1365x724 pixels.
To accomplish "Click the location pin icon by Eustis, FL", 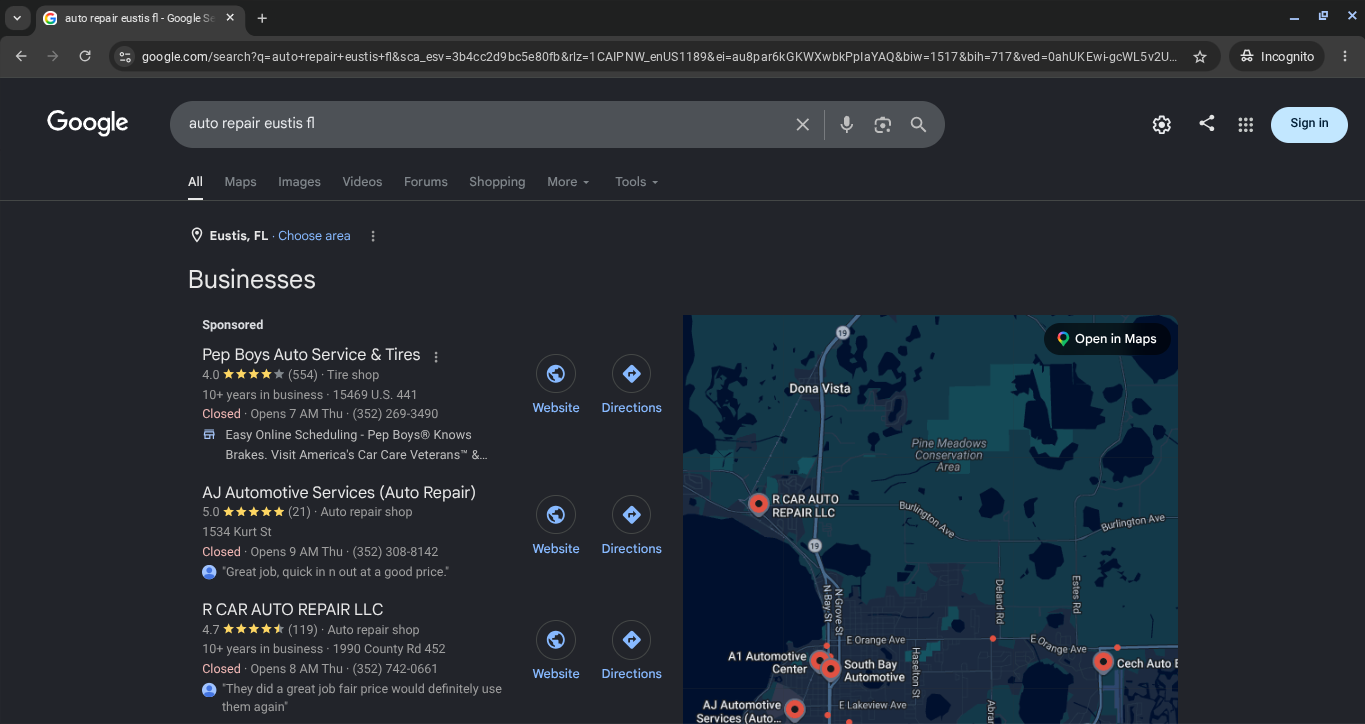I will pyautogui.click(x=197, y=236).
